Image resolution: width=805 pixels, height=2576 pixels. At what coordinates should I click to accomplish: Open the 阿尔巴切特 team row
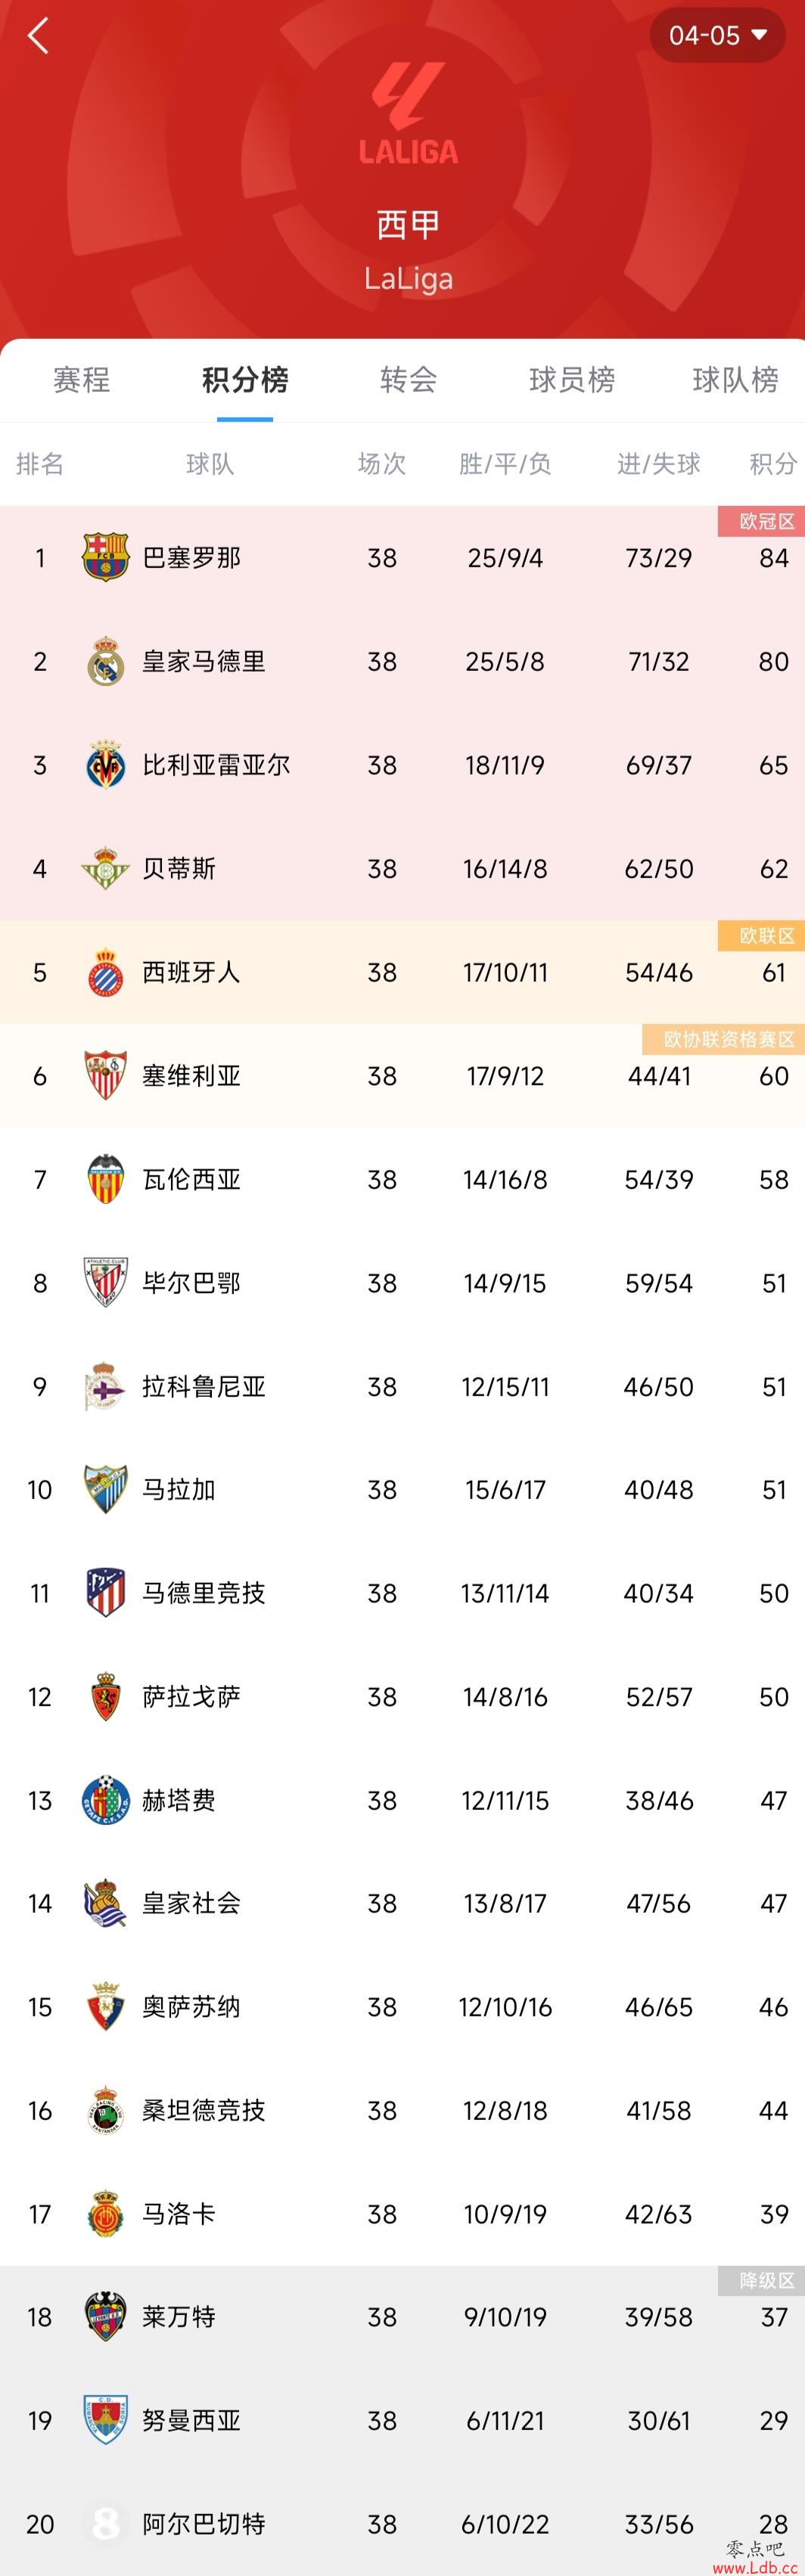coord(402,2524)
